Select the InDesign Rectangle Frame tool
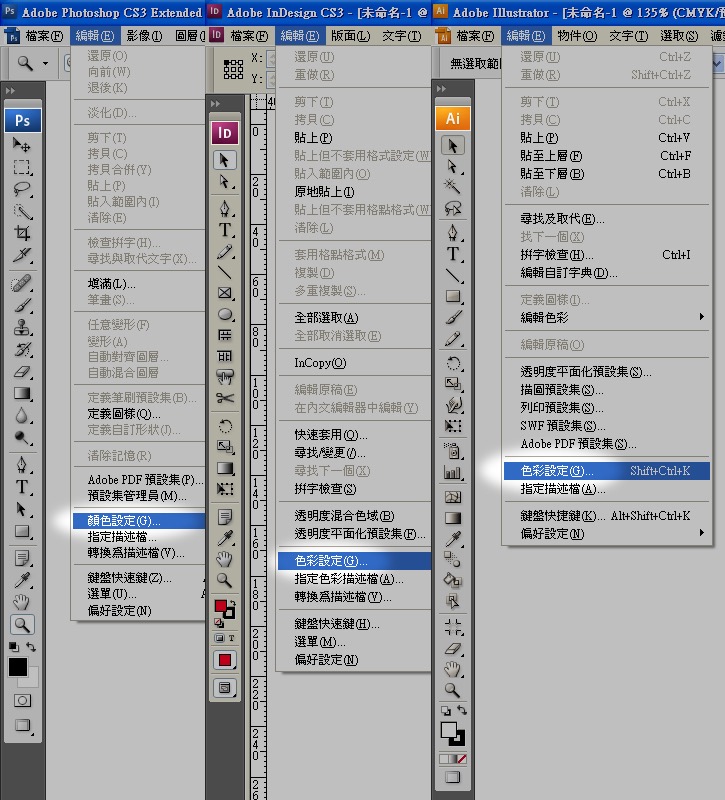The image size is (725, 800). point(224,293)
